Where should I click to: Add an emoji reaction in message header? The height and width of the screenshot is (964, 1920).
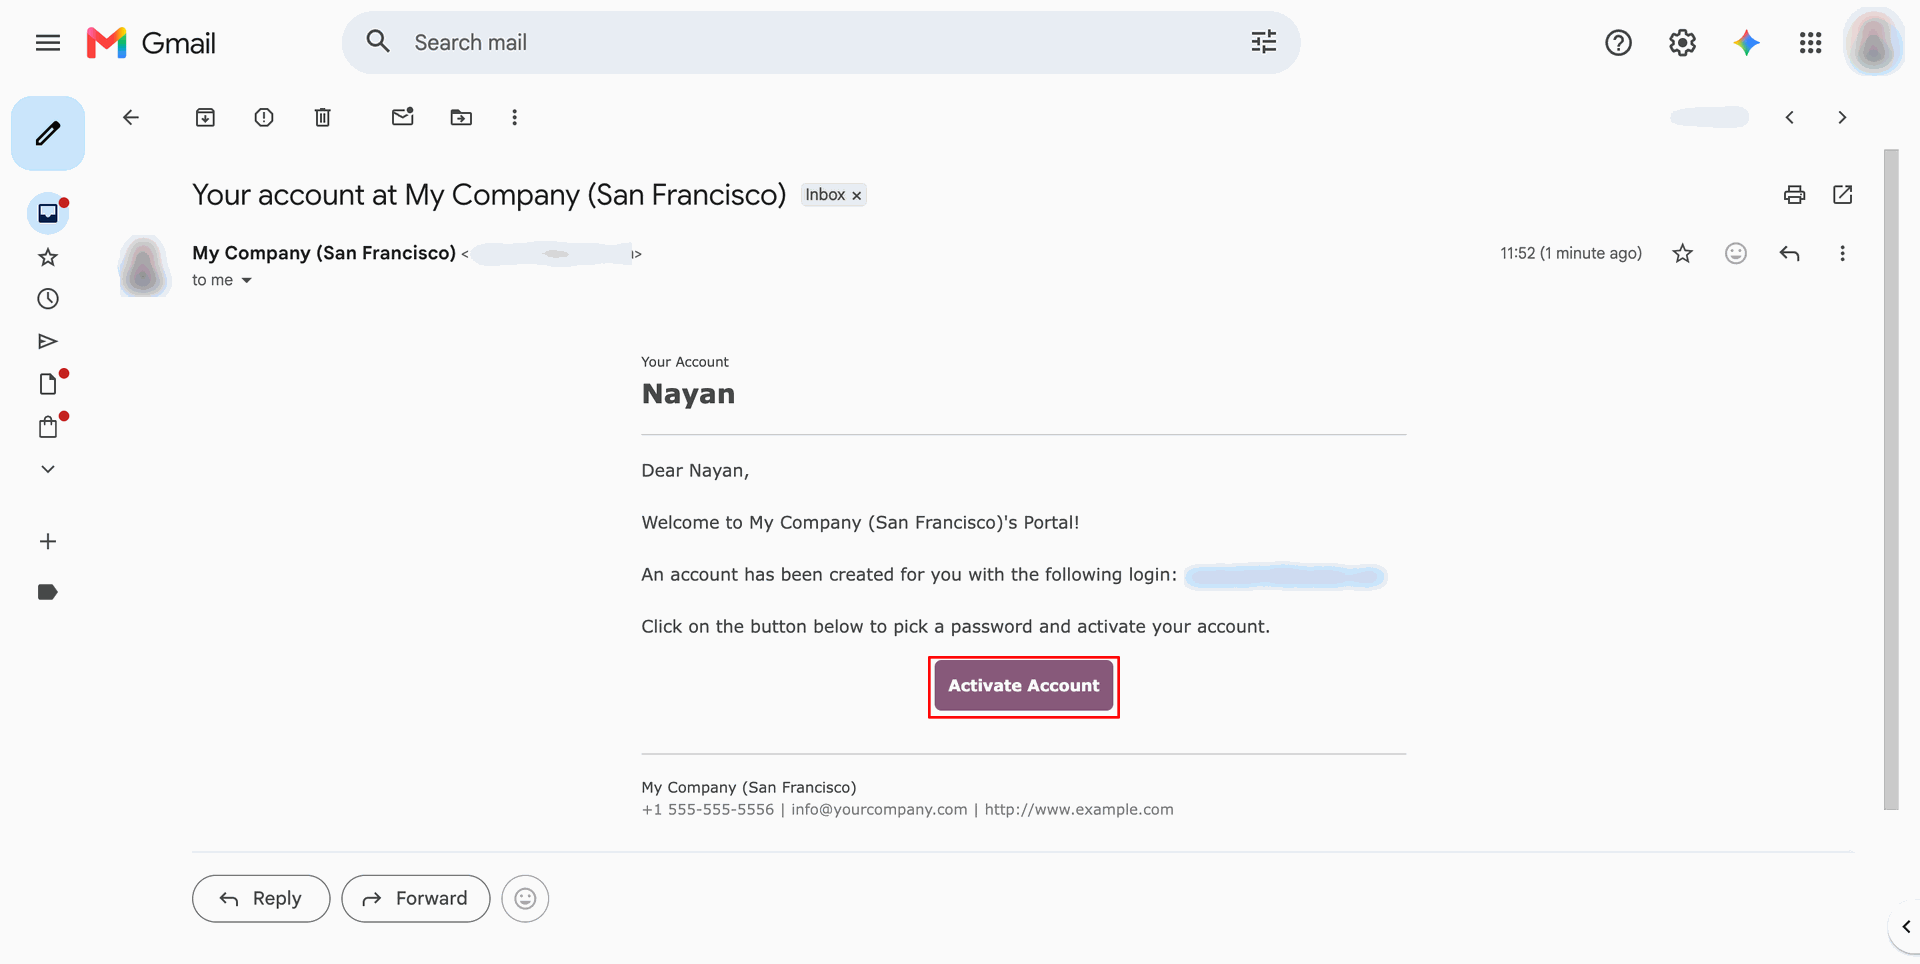pyautogui.click(x=1736, y=254)
